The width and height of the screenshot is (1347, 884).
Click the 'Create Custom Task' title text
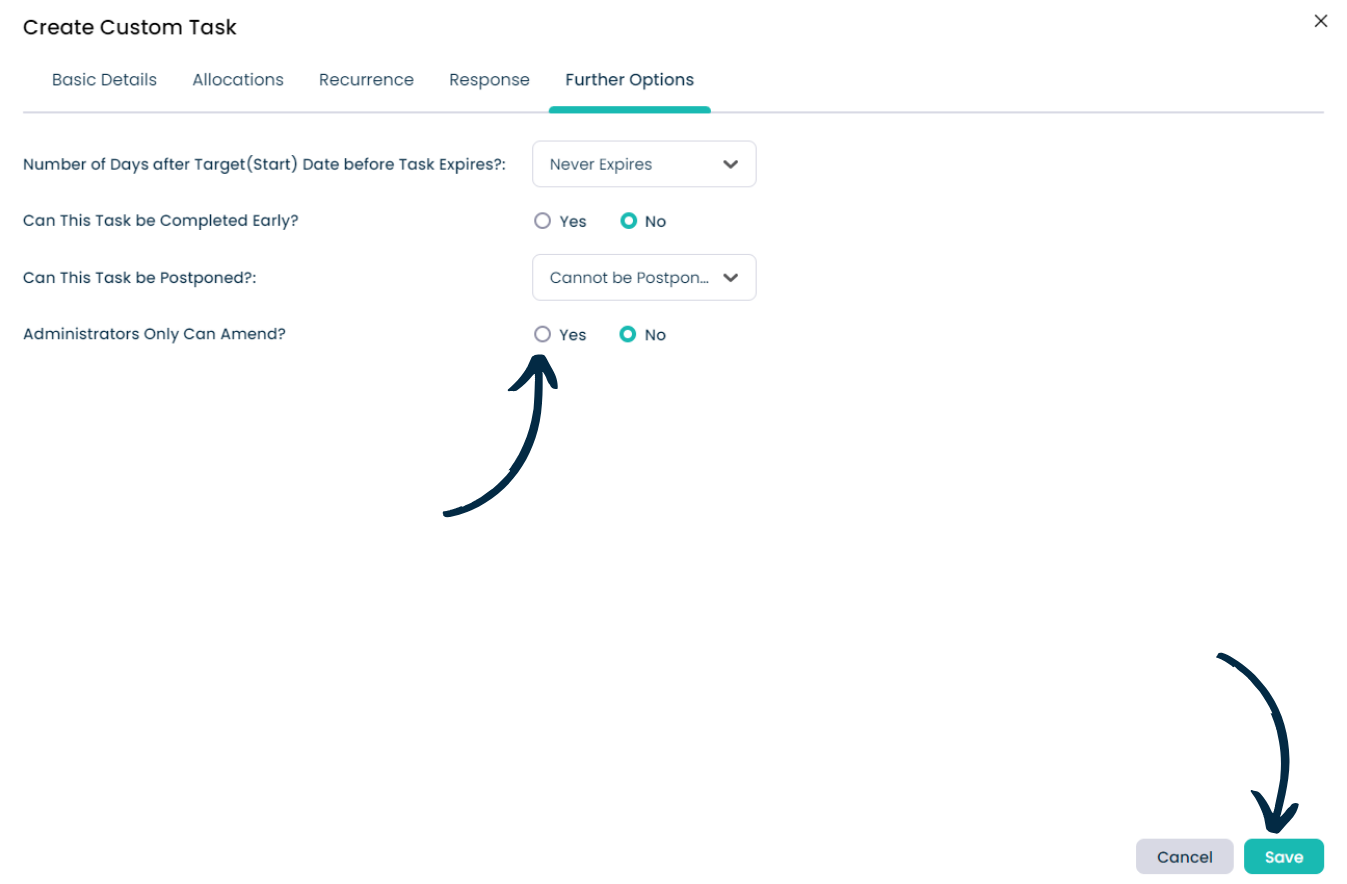coord(130,27)
